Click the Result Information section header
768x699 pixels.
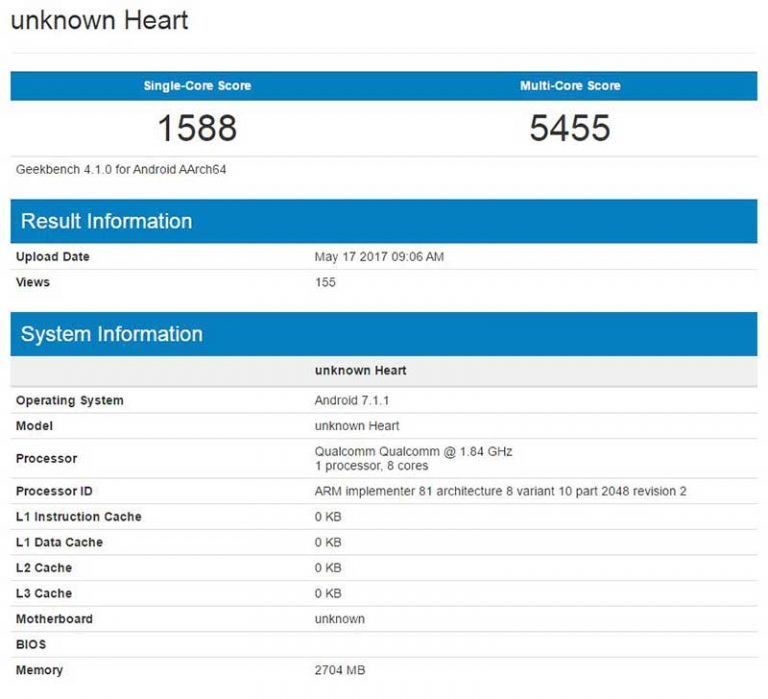pyautogui.click(x=106, y=221)
